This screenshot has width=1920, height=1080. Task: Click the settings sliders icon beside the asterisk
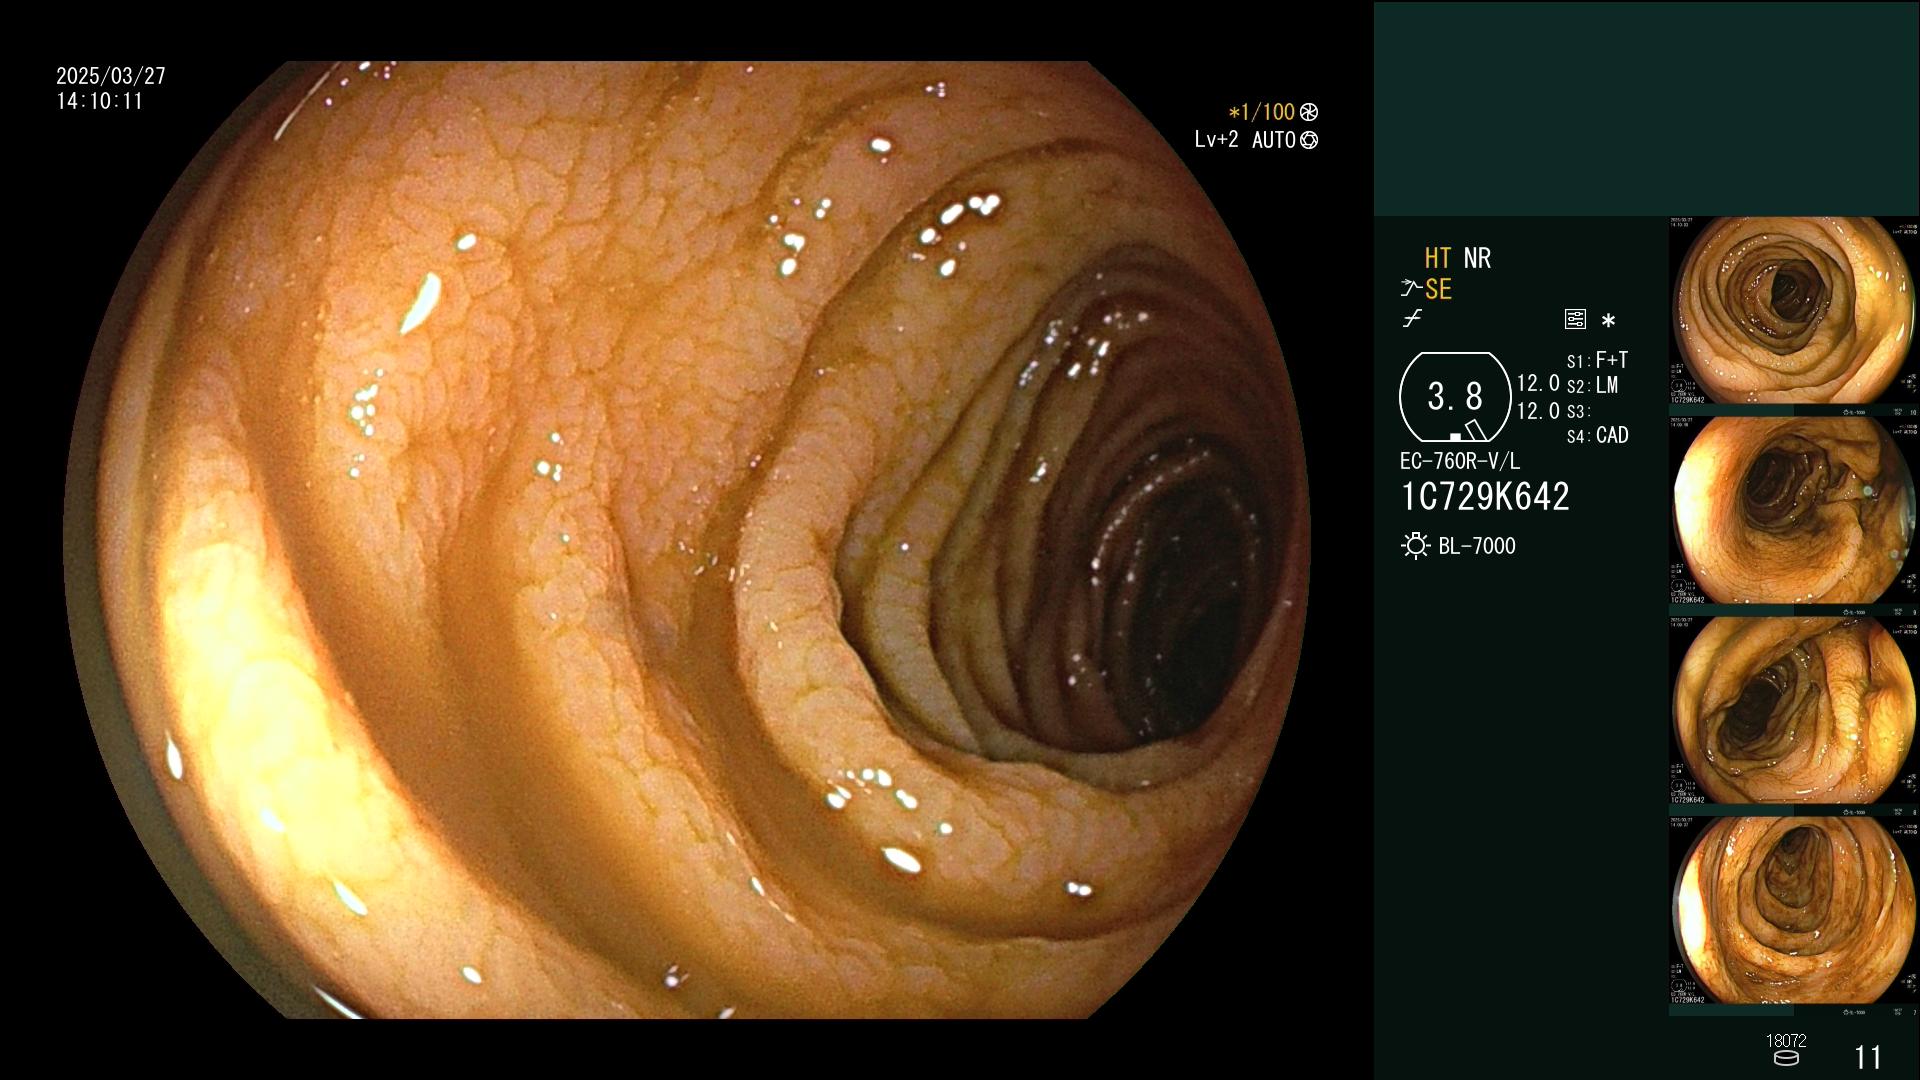coord(1575,320)
